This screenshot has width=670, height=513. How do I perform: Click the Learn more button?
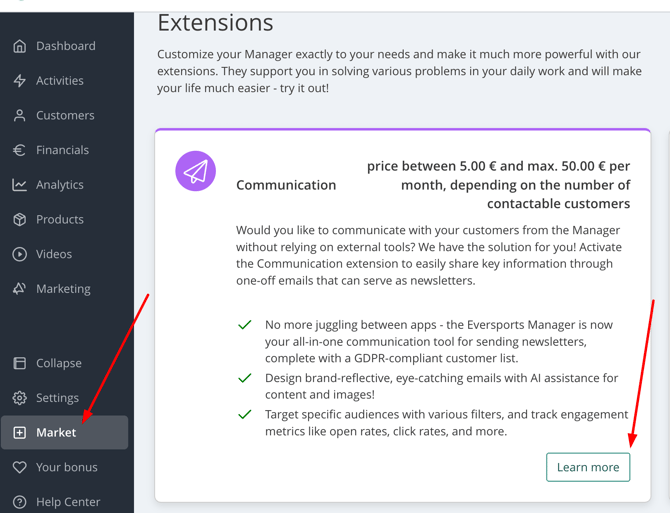[x=588, y=467]
